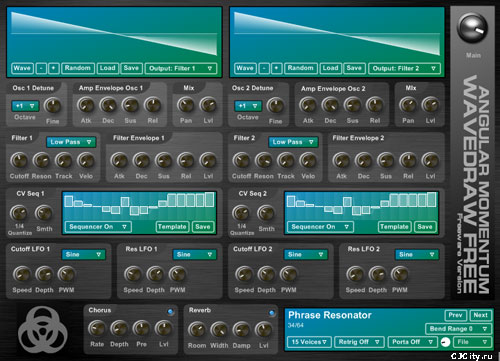Click the Chorus Depth knob
Viewport: 500px width, 361px height.
coord(119,329)
